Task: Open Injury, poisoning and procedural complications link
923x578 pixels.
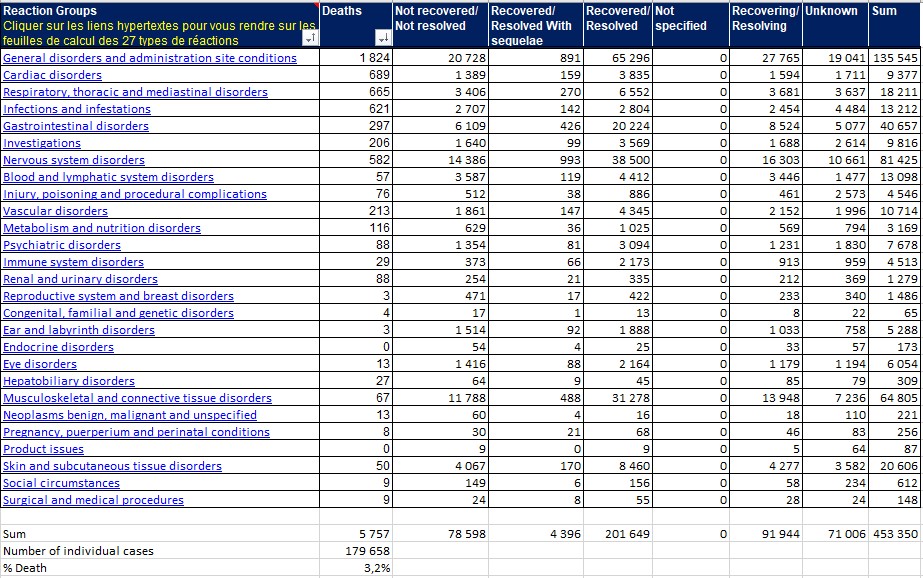Action: [135, 194]
